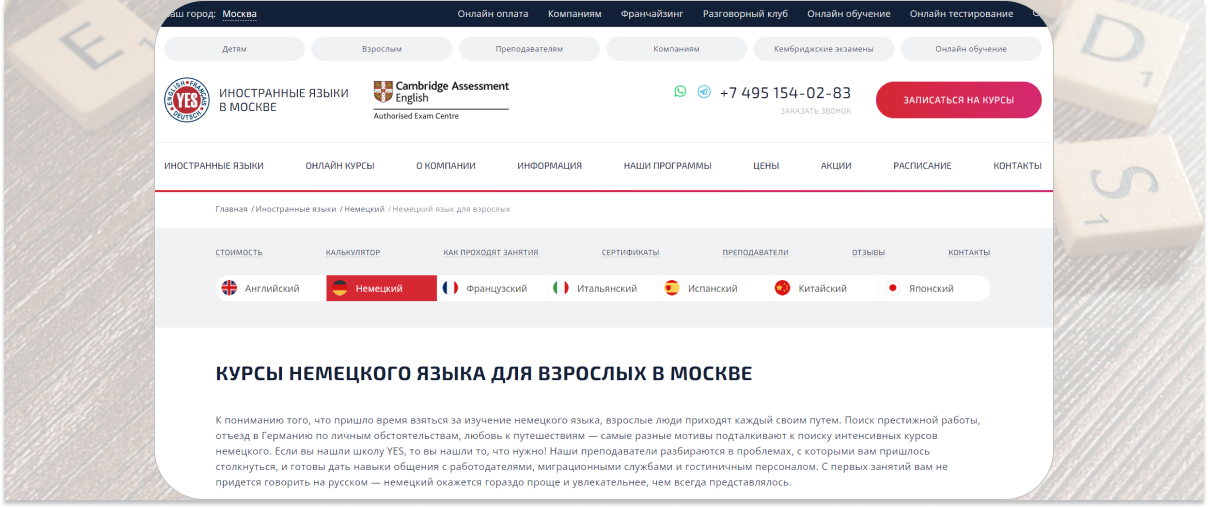The image size is (1208, 508).
Task: Go to Главная in the breadcrumbs
Action: 231,209
